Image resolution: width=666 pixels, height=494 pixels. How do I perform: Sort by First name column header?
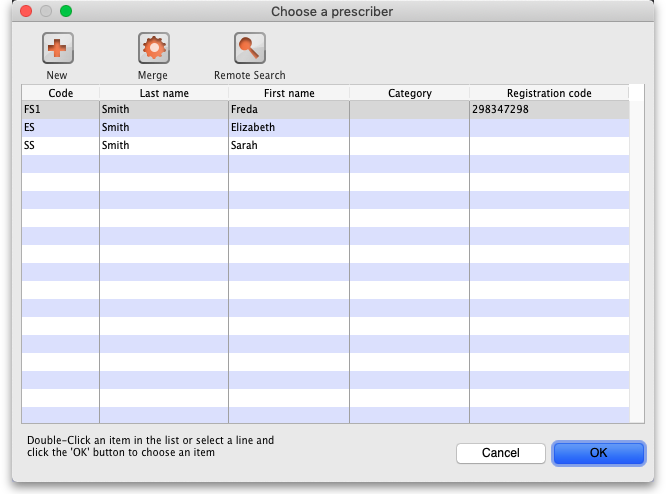(289, 93)
